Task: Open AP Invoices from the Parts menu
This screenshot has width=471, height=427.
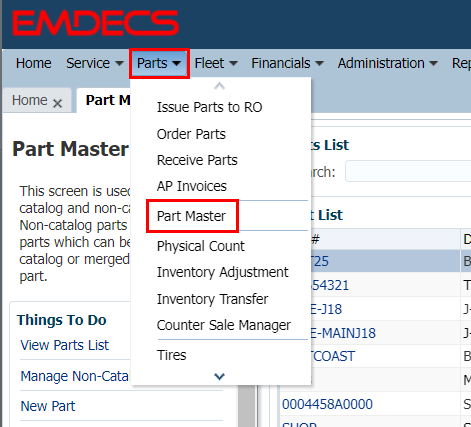Action: tap(192, 186)
